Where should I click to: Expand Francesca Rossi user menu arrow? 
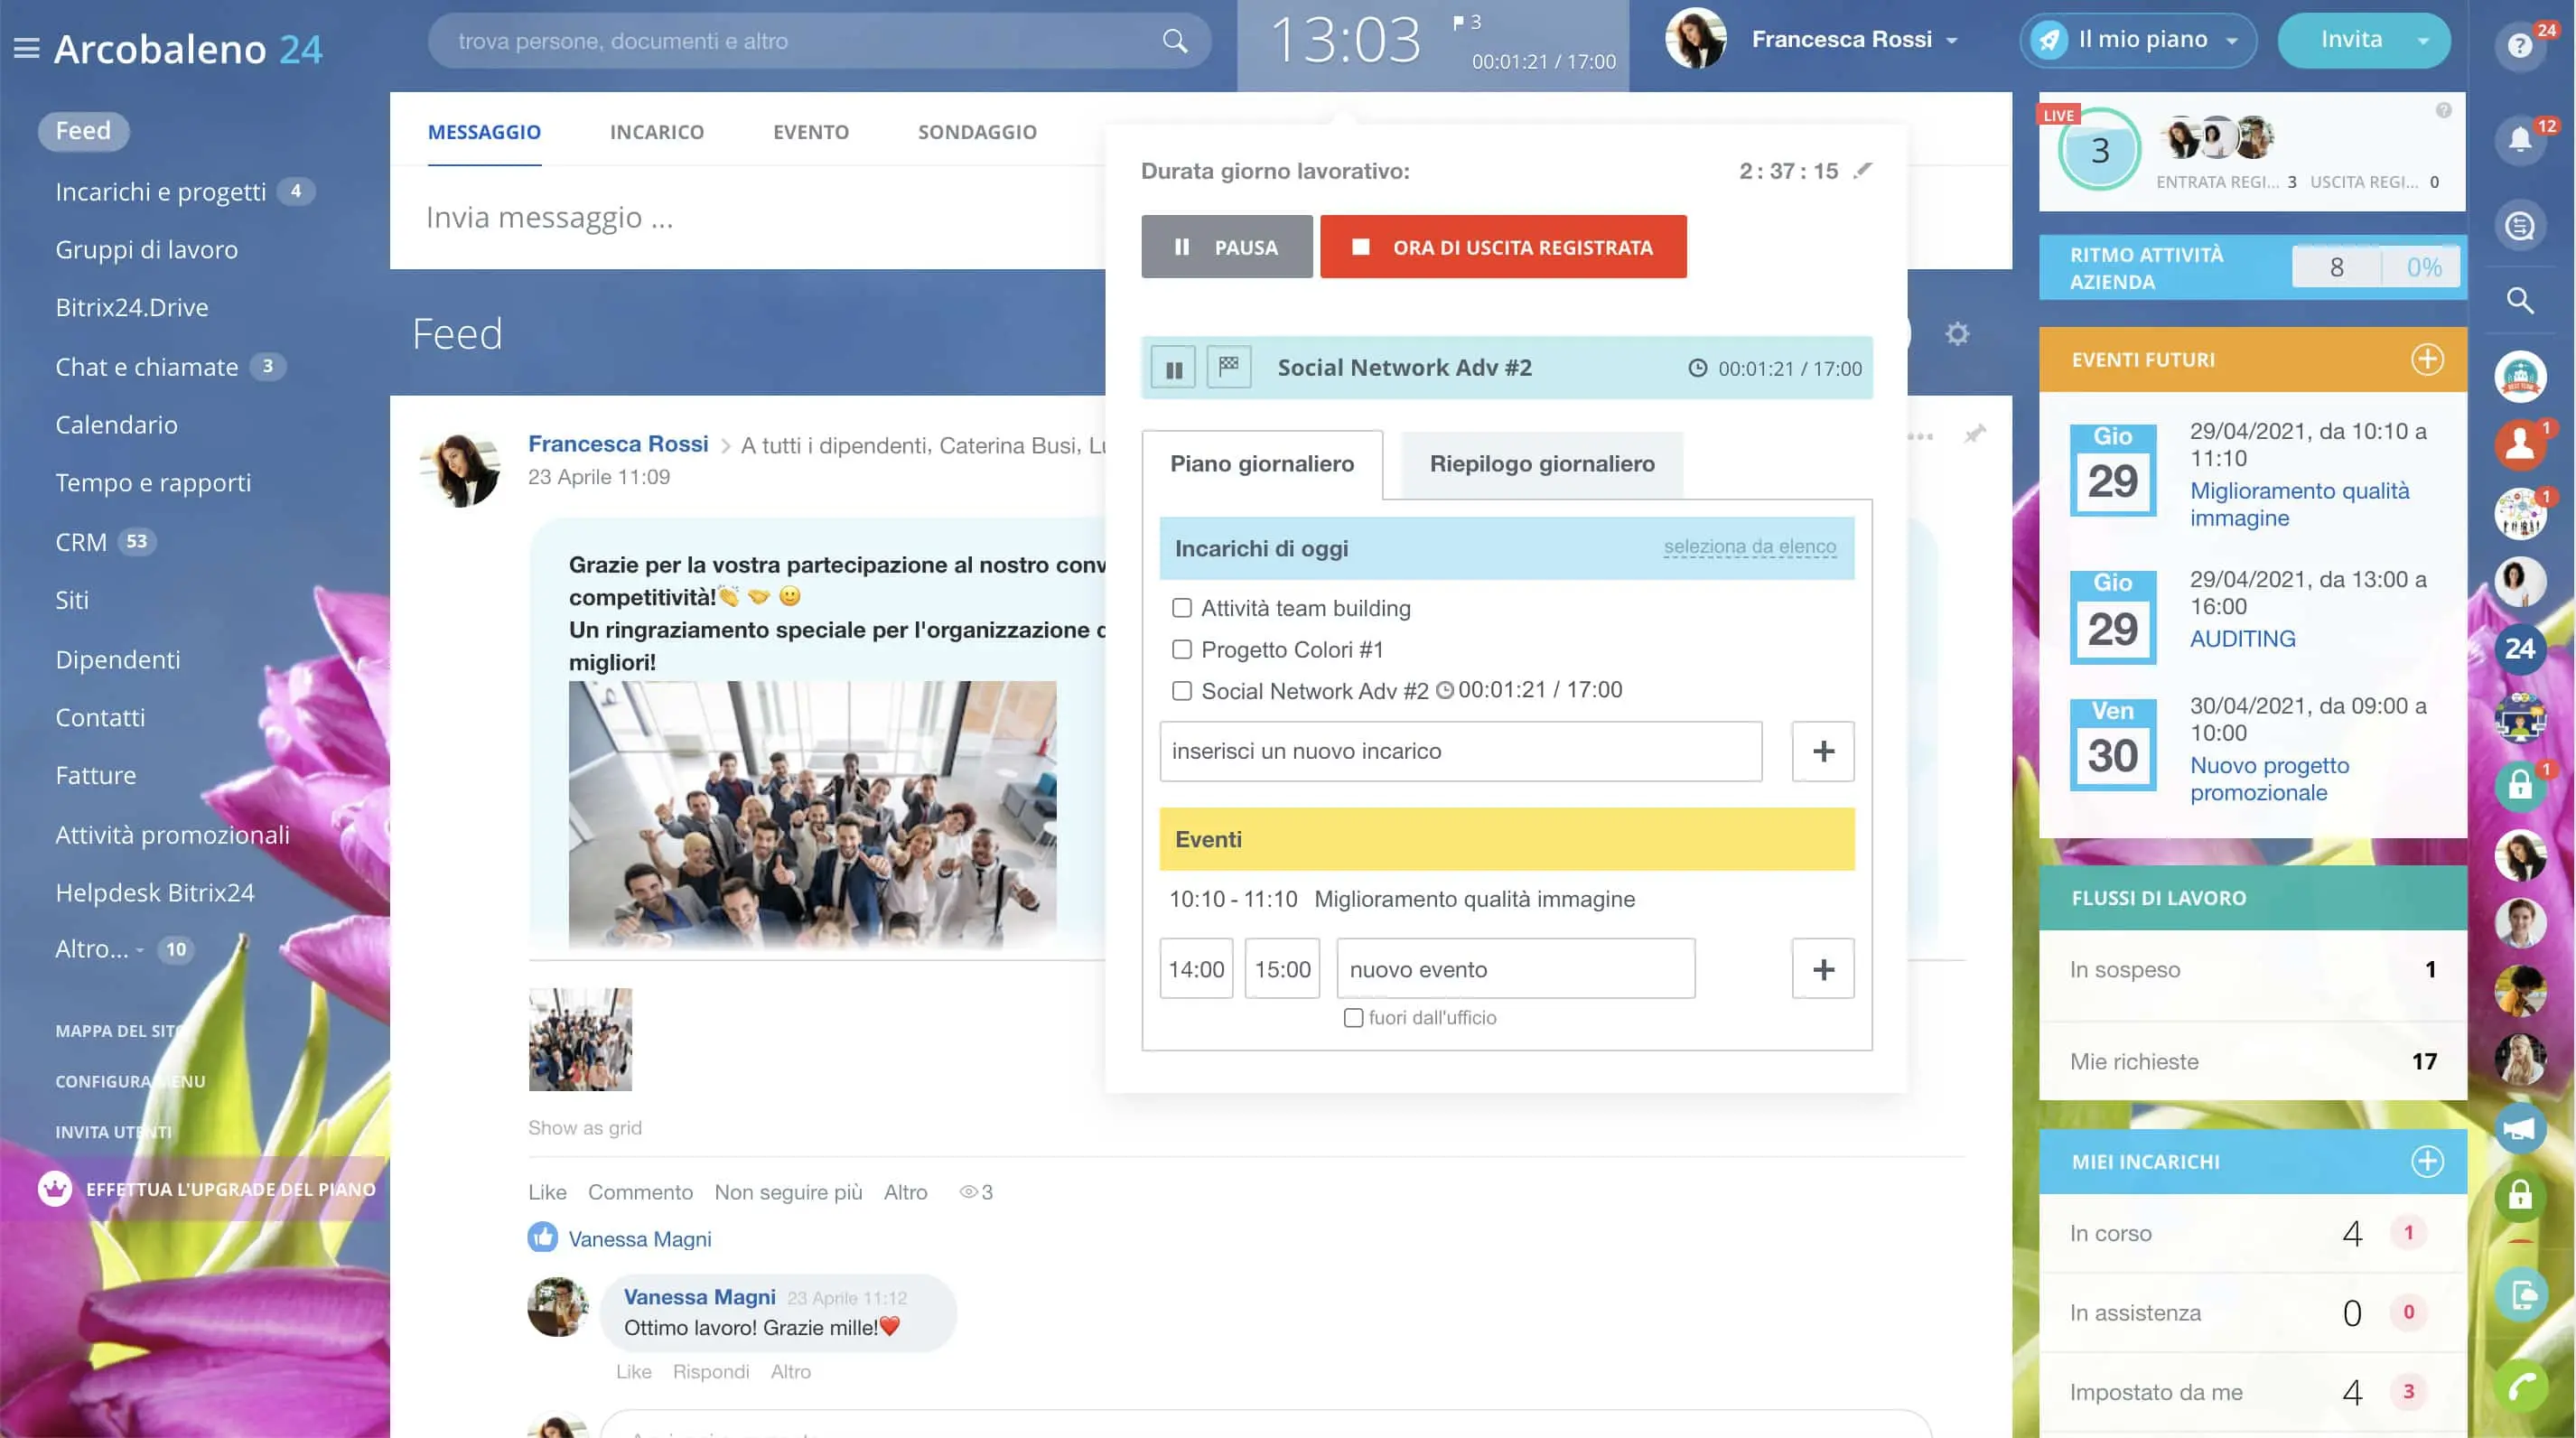pyautogui.click(x=1951, y=41)
